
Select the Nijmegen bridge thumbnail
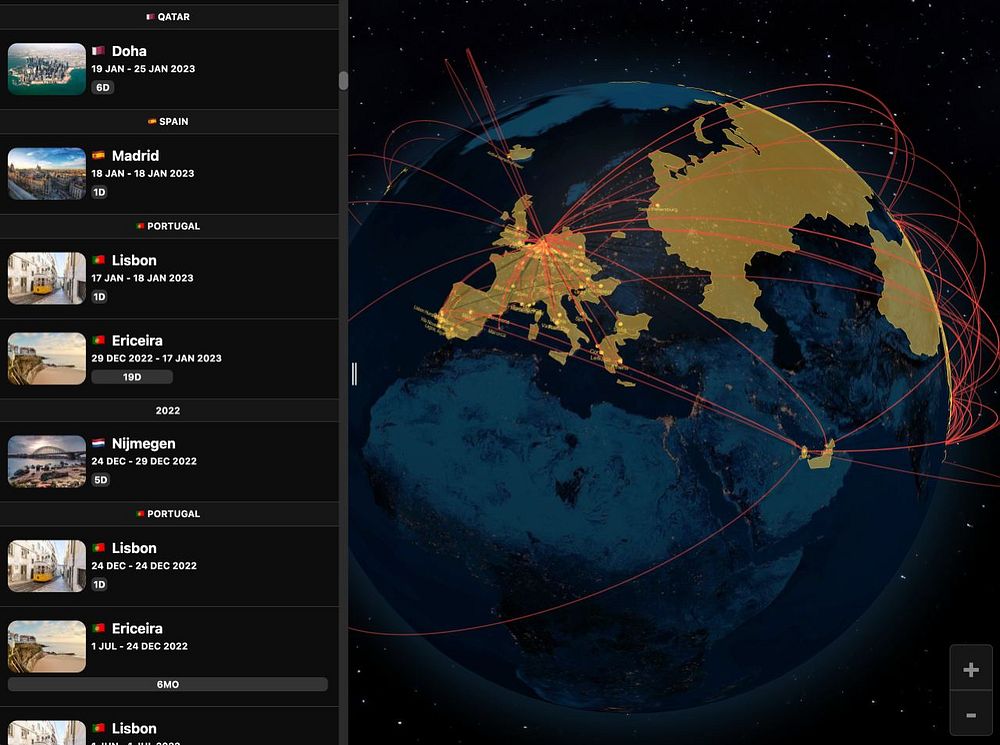(x=47, y=461)
